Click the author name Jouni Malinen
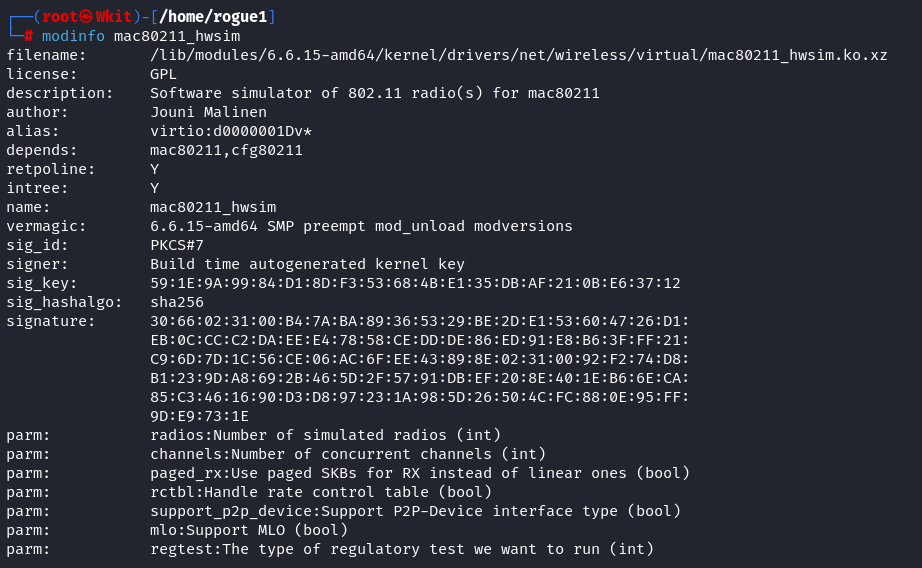922x568 pixels. pyautogui.click(x=208, y=112)
